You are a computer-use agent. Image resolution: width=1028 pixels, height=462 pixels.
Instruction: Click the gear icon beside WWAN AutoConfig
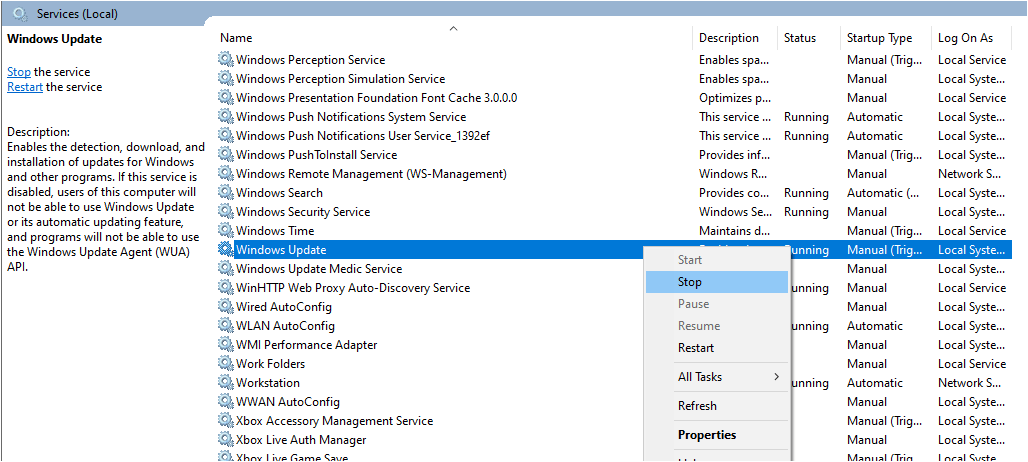pos(226,402)
